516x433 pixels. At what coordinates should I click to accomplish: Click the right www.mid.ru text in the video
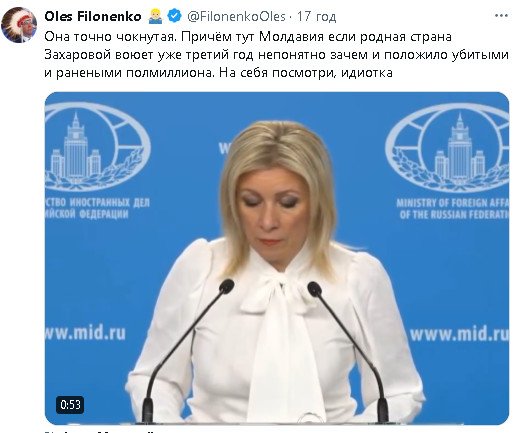(459, 334)
